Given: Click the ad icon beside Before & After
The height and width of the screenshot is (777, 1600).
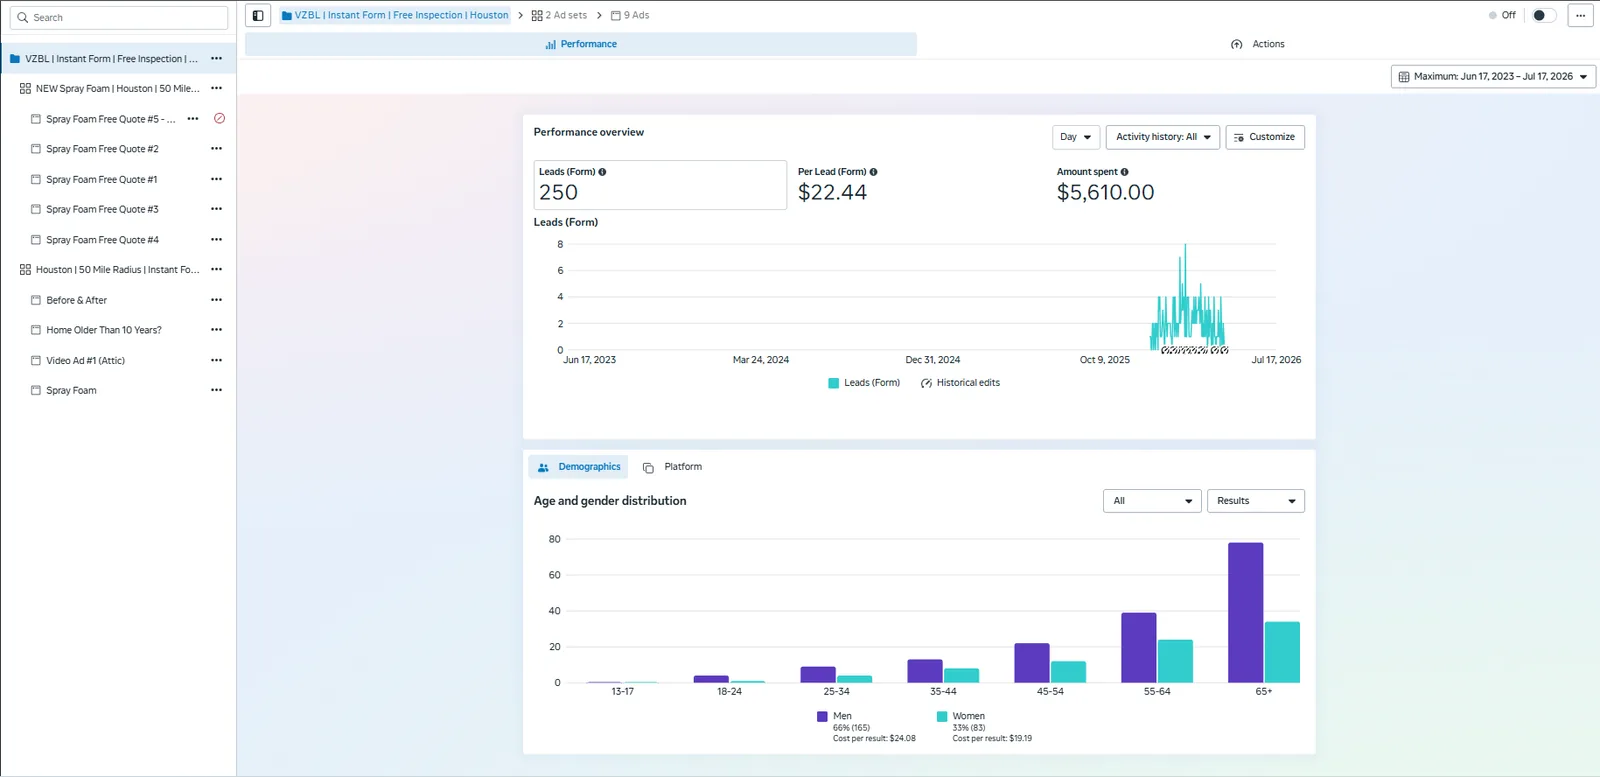Looking at the screenshot, I should (x=36, y=300).
